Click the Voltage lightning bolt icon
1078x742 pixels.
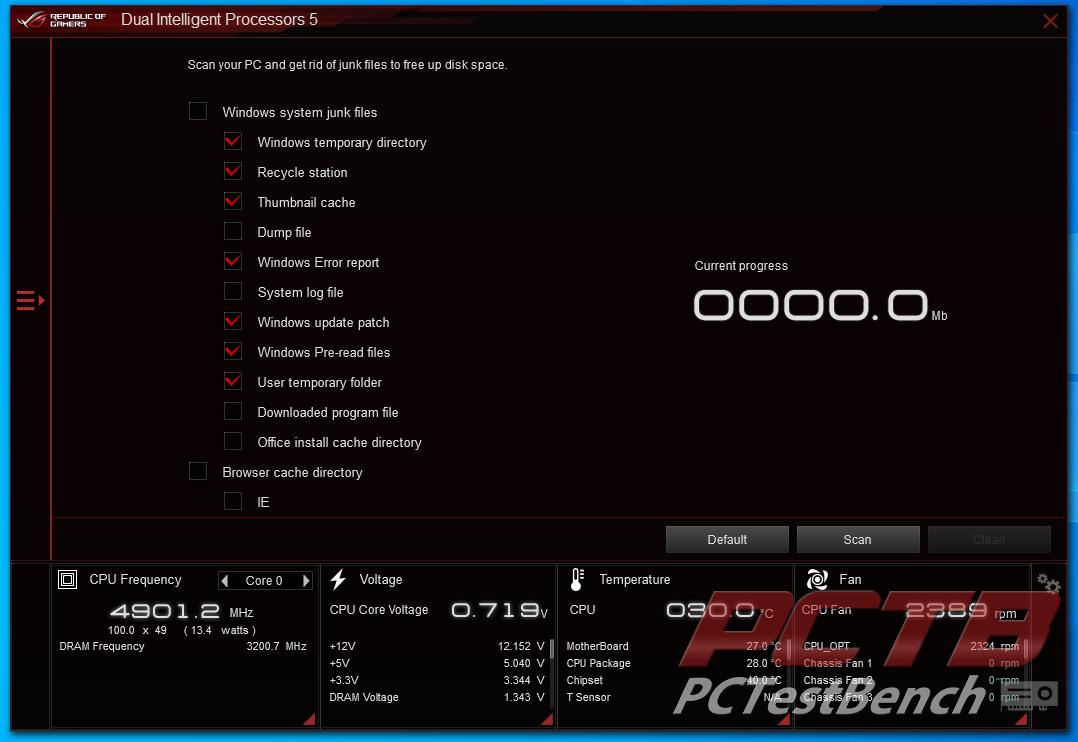coord(338,580)
